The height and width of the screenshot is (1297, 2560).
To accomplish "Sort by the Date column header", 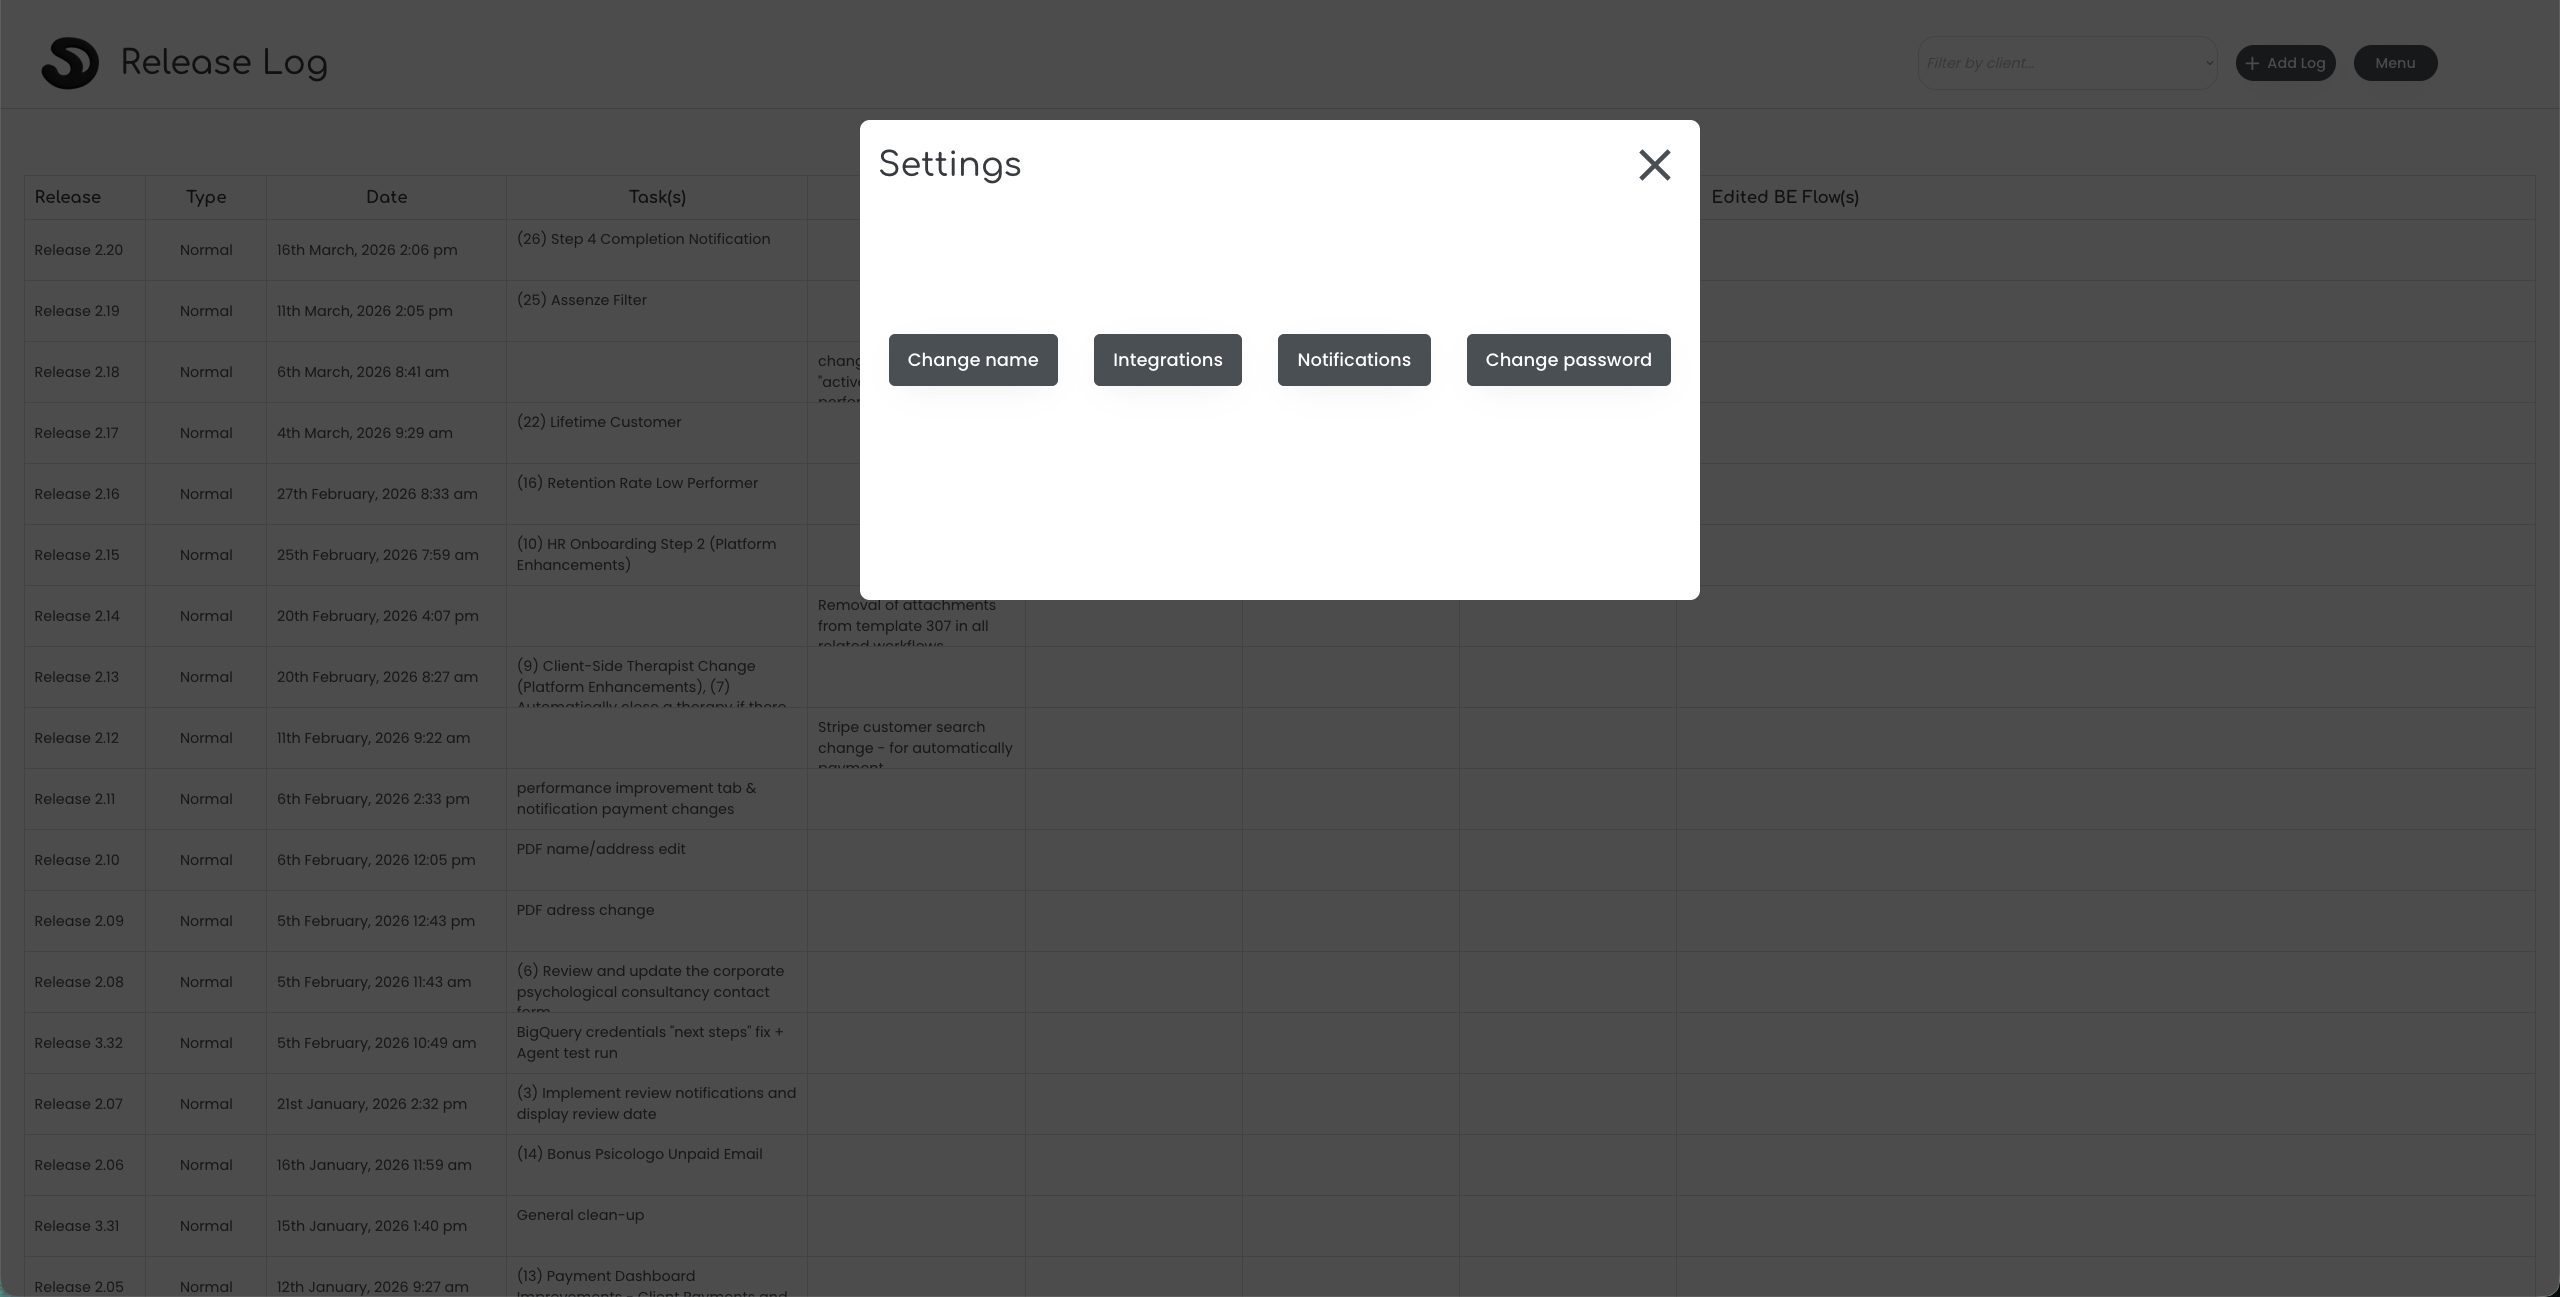I will (x=386, y=196).
